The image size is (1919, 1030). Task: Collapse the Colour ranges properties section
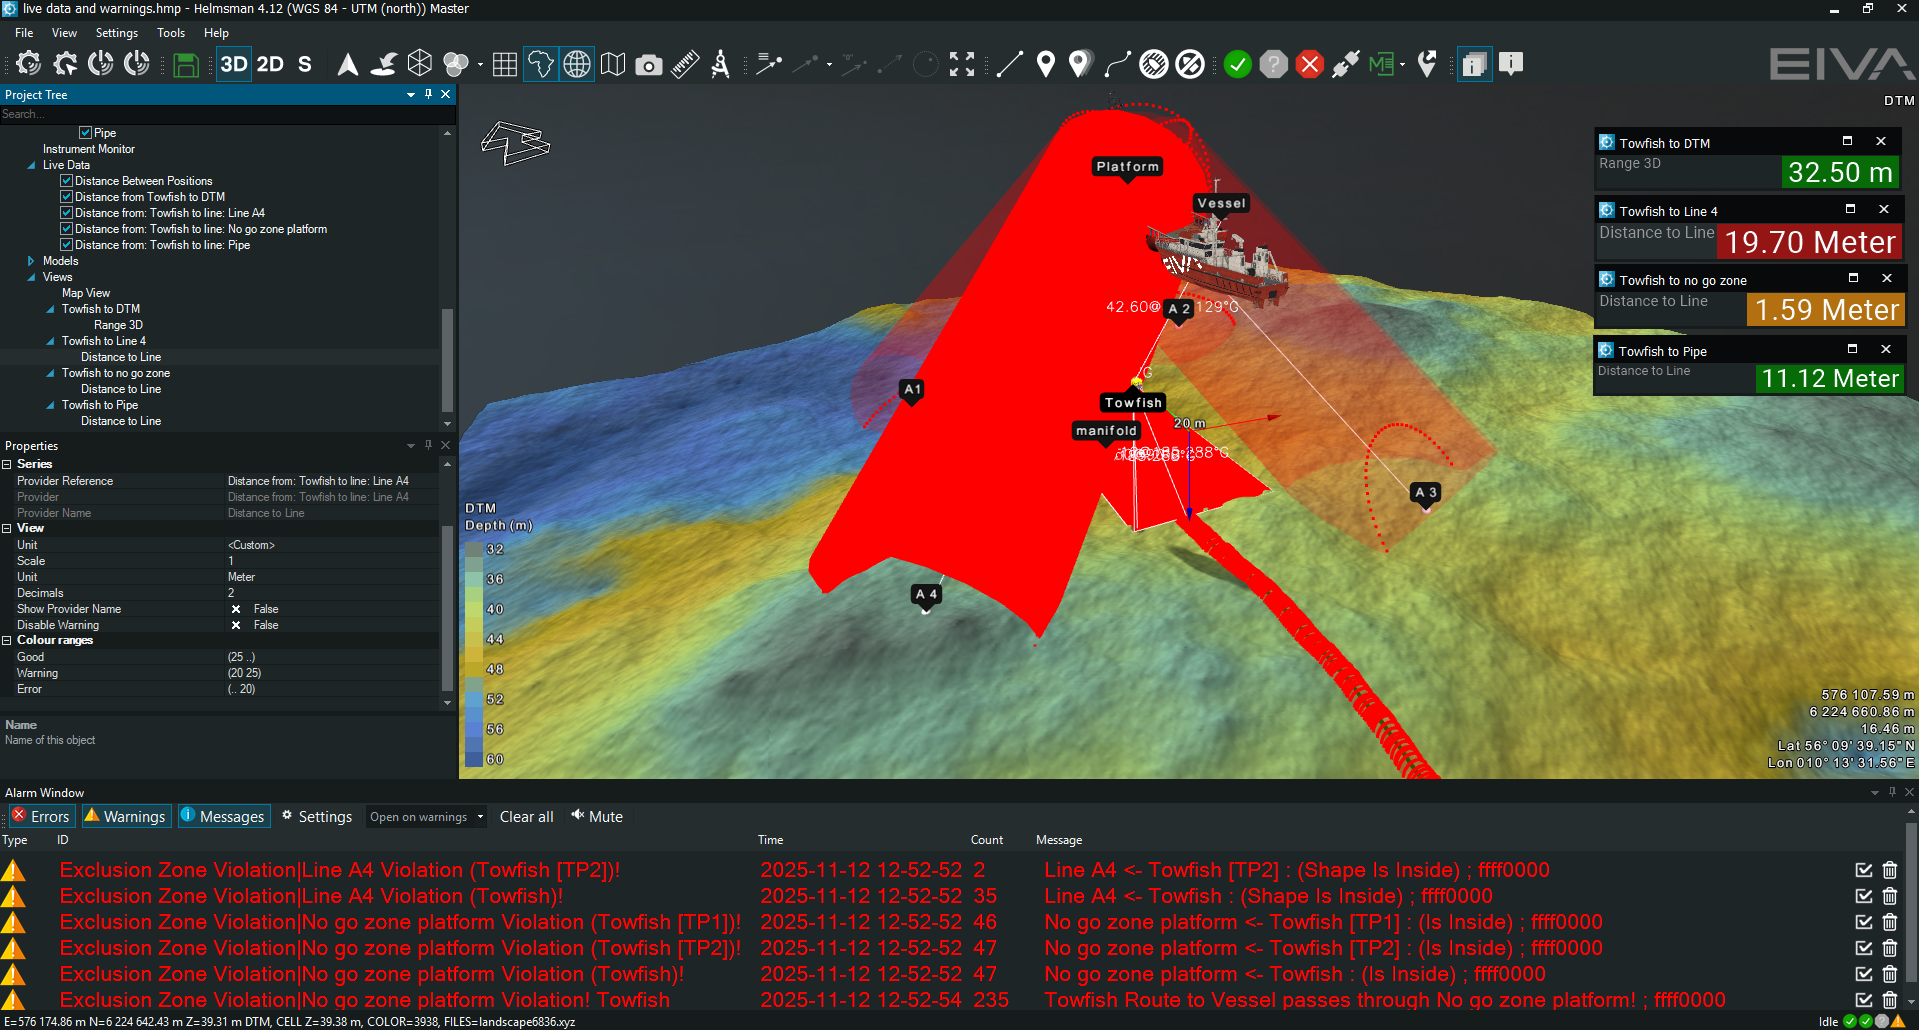7,640
